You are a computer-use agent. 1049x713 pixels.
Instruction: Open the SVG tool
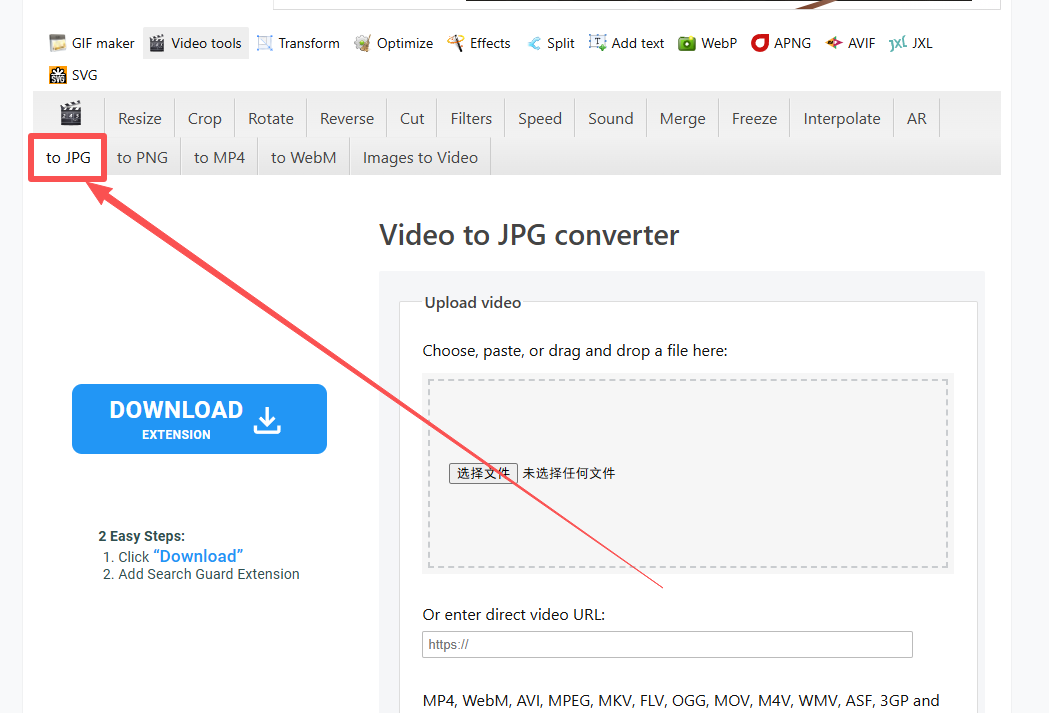[x=74, y=75]
